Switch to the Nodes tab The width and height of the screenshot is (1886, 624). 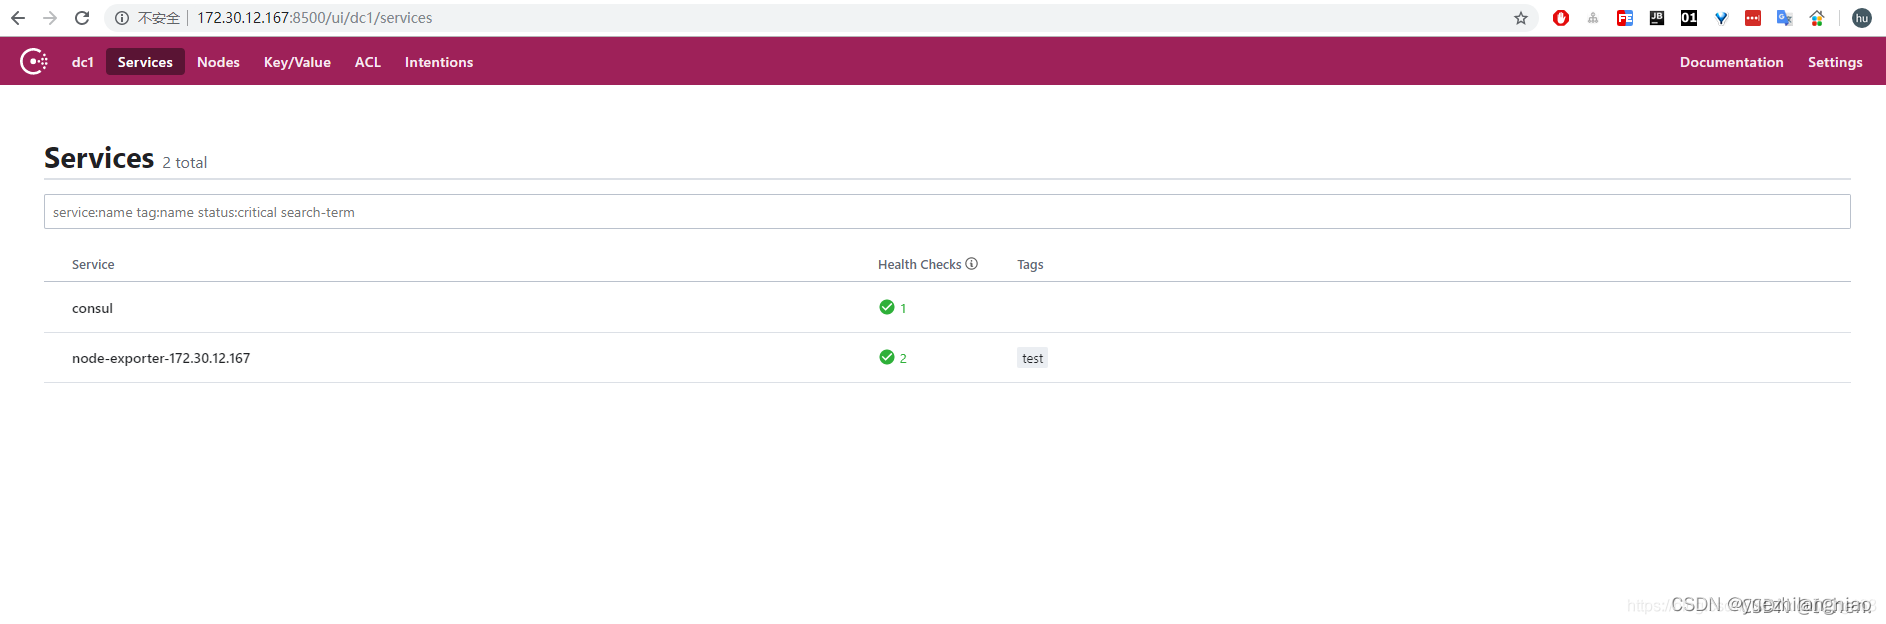tap(218, 62)
